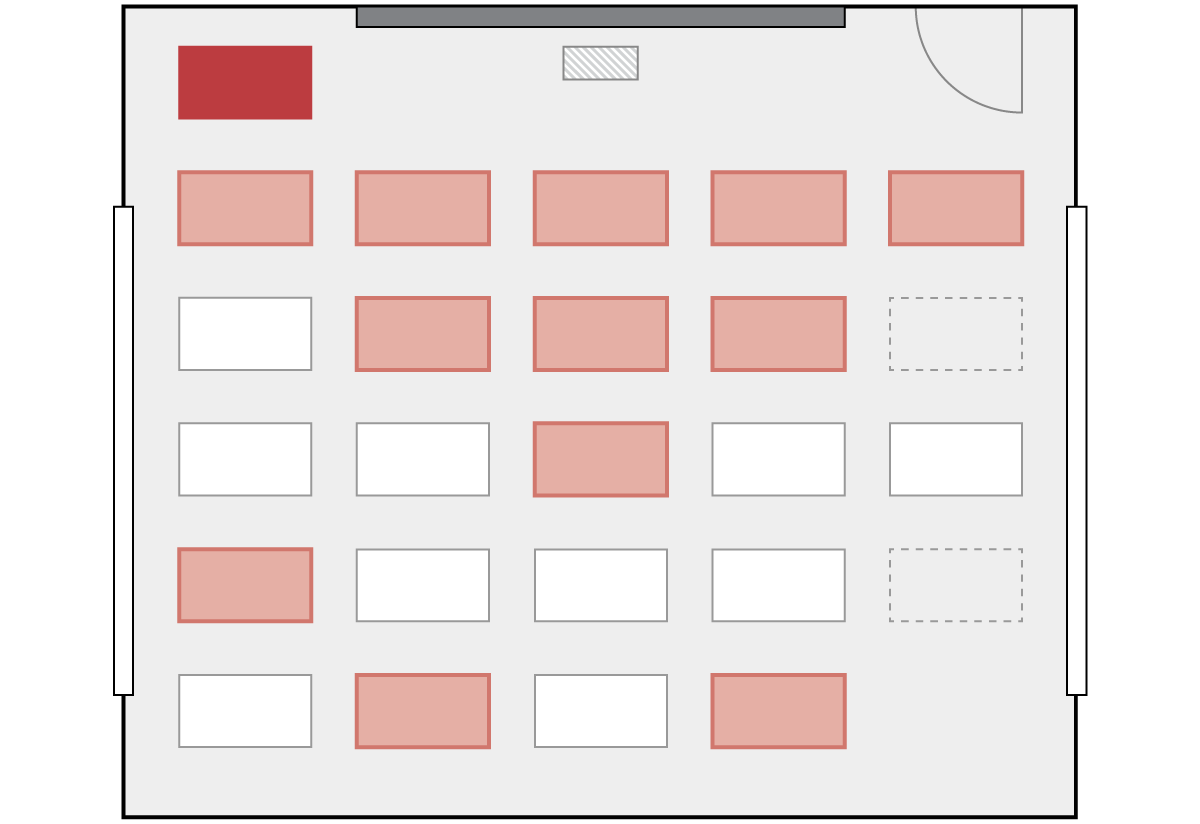Click the hatched rectangle near the board
The image size is (1200, 824).
(600, 63)
